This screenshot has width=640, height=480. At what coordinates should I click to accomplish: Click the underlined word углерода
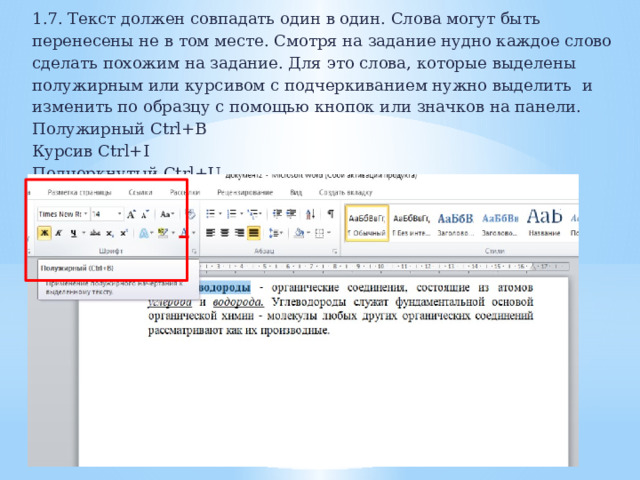170,302
